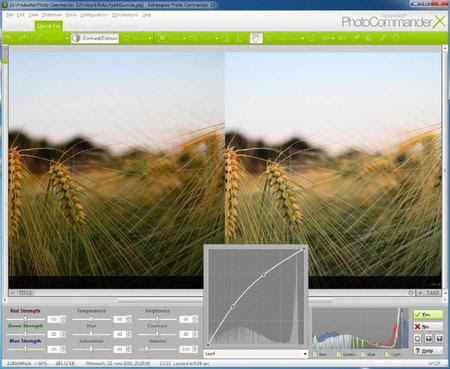This screenshot has width=450, height=369.
Task: Activate the highlighted hand pan tool
Action: point(256,38)
